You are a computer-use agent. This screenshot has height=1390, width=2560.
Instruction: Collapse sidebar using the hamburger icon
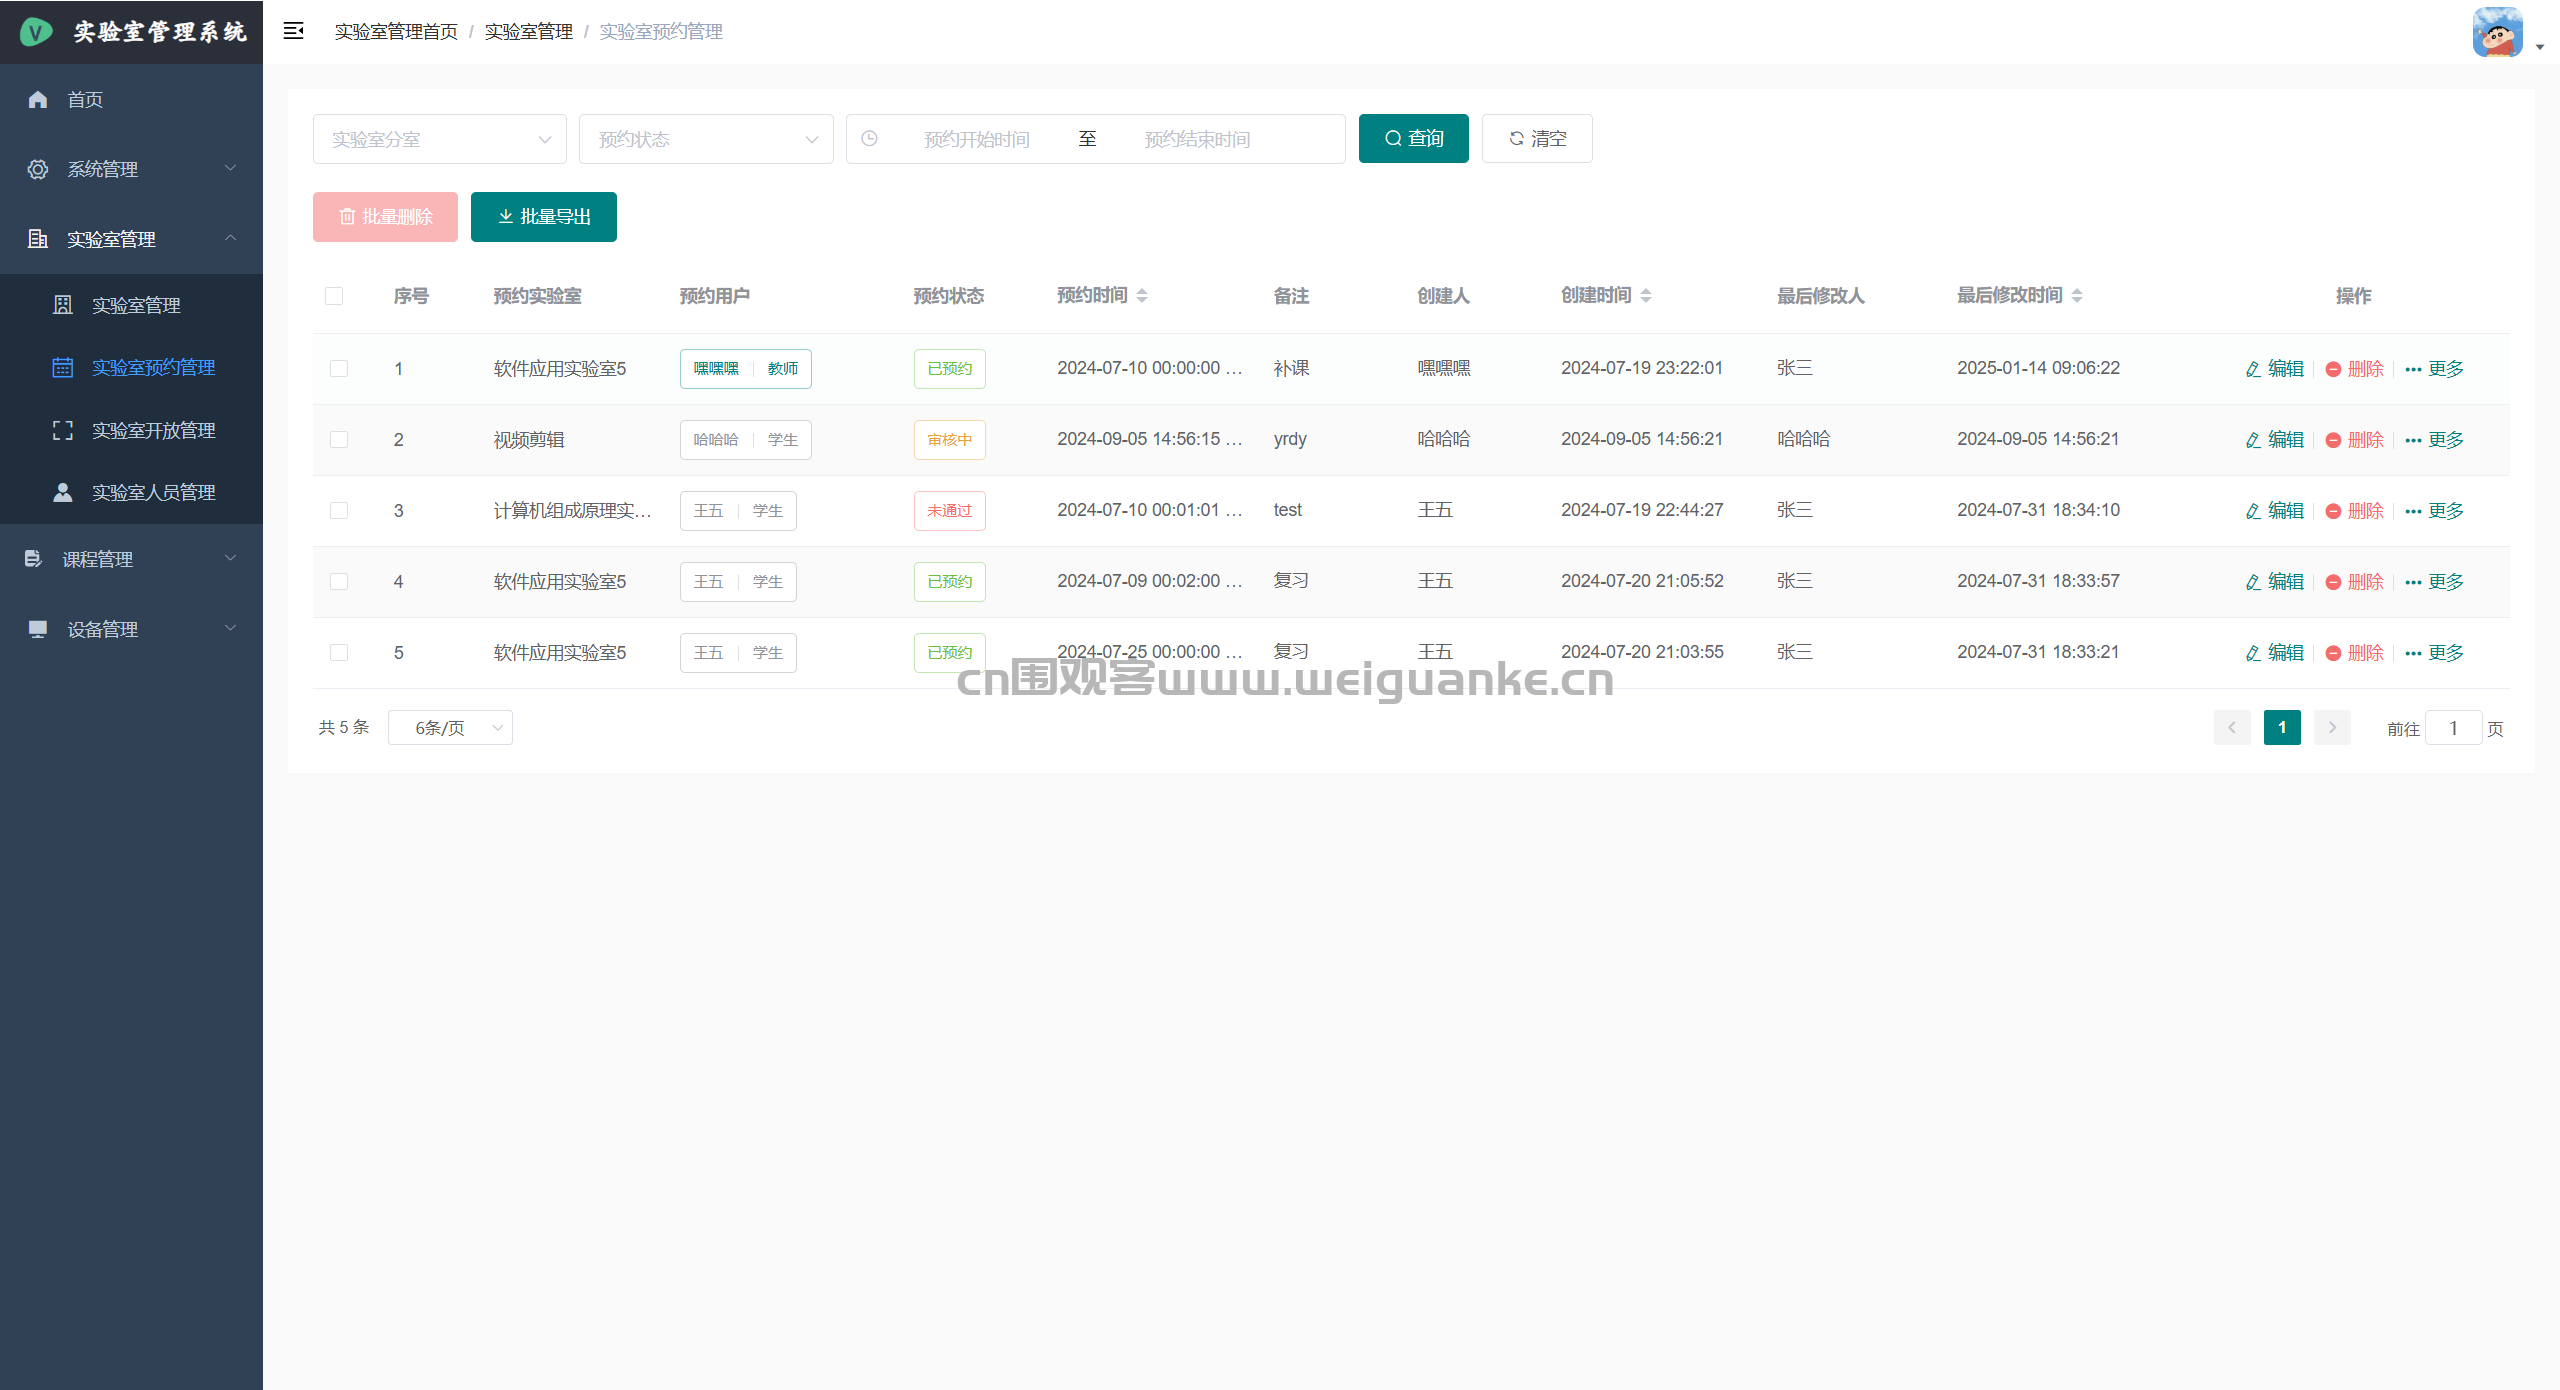pyautogui.click(x=293, y=31)
